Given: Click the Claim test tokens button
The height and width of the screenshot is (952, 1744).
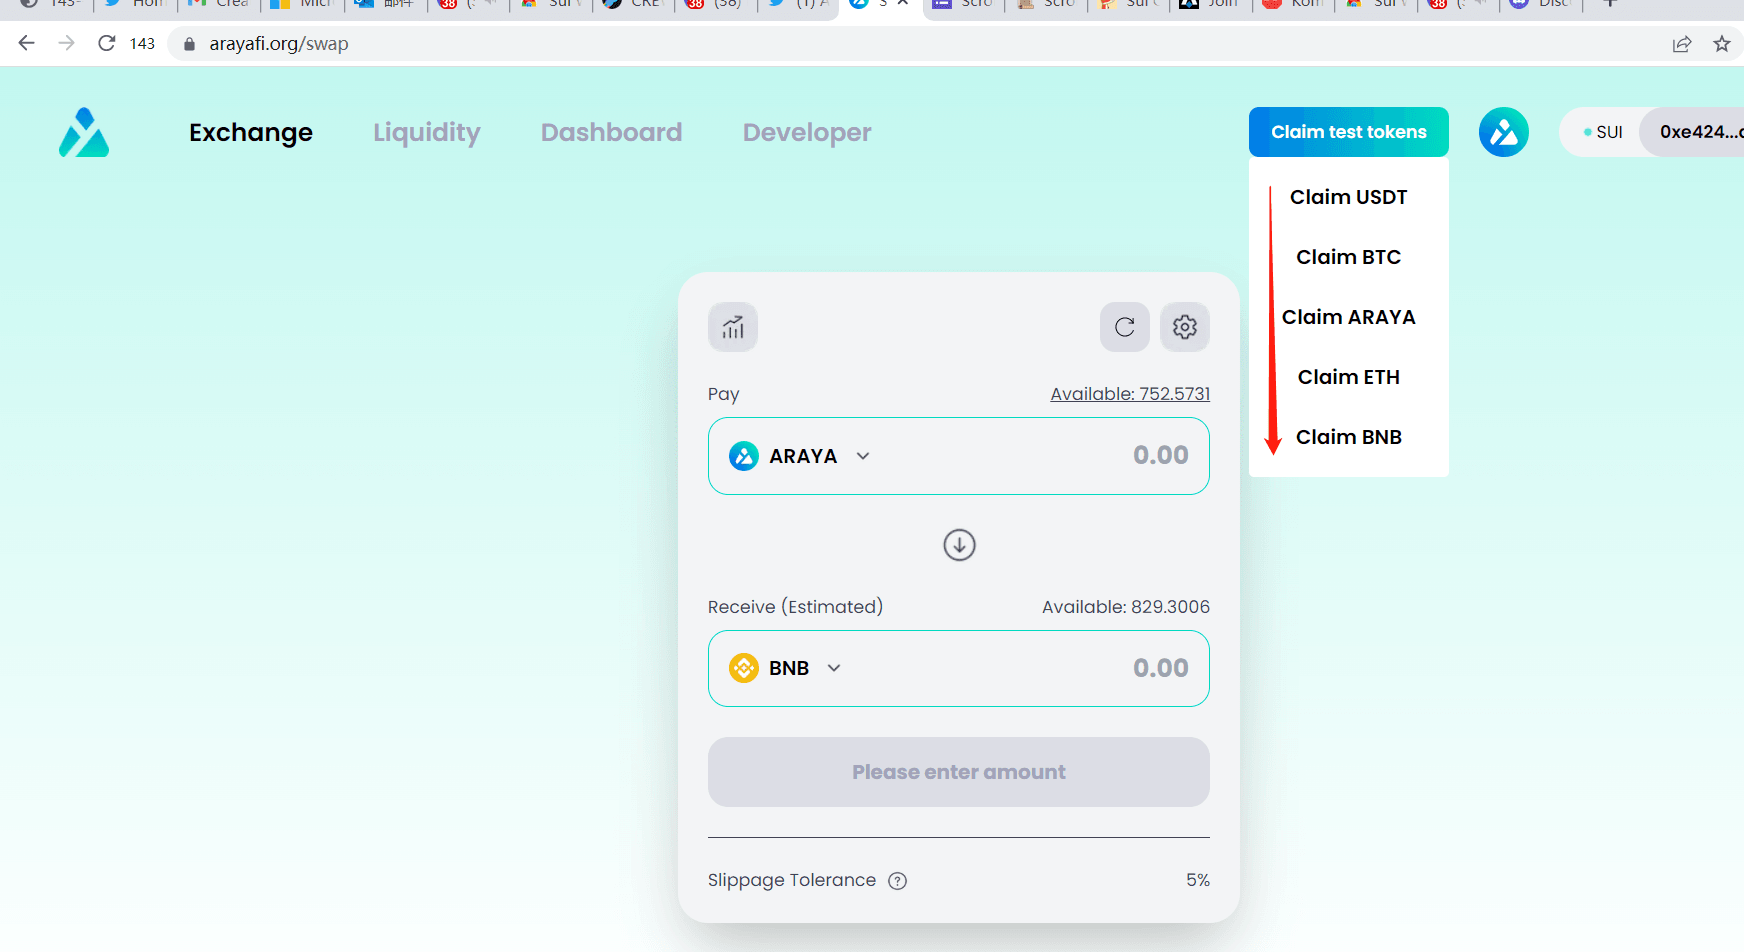Looking at the screenshot, I should (x=1349, y=132).
